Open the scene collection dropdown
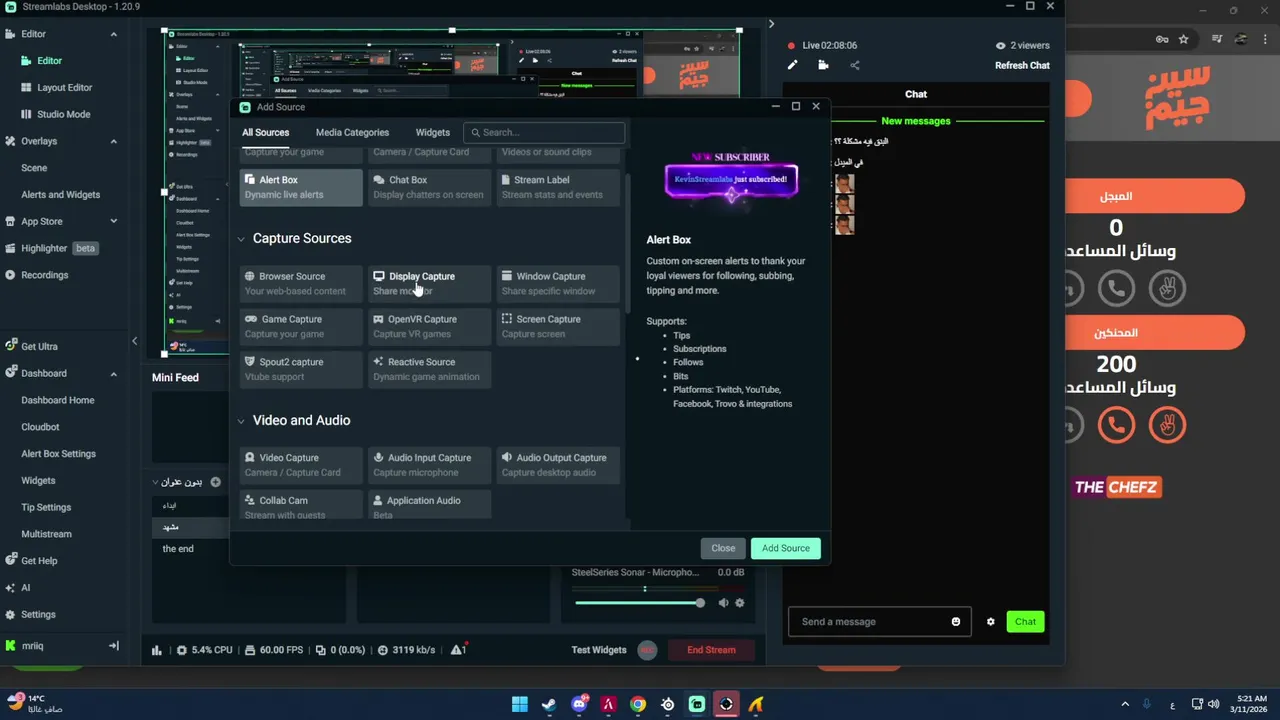The height and width of the screenshot is (720, 1280). tap(180, 482)
